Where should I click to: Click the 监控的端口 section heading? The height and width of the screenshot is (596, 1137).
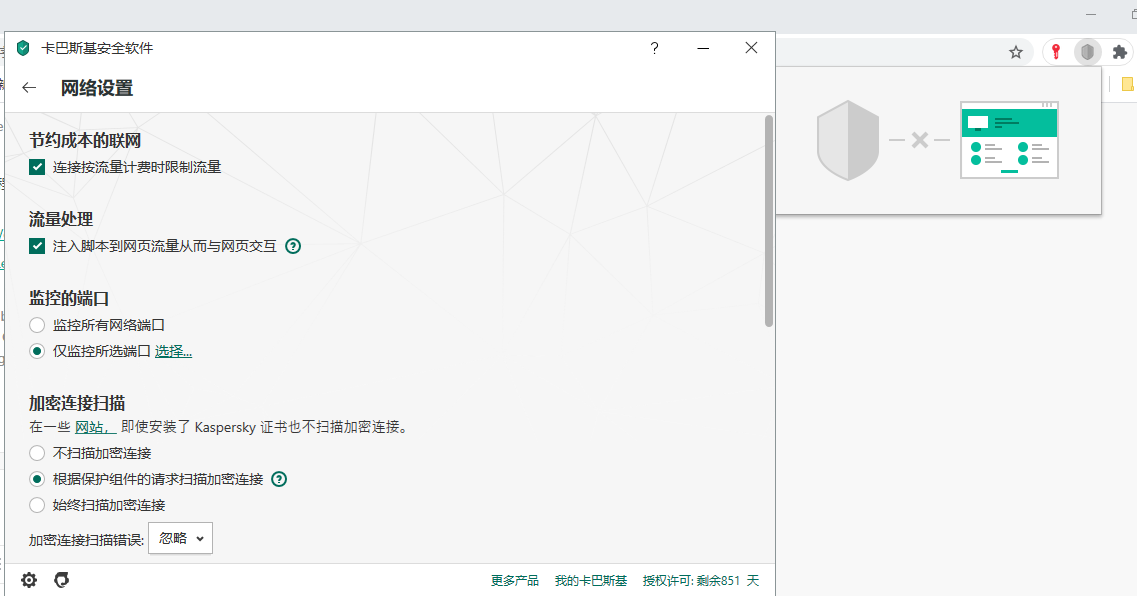pyautogui.click(x=69, y=298)
